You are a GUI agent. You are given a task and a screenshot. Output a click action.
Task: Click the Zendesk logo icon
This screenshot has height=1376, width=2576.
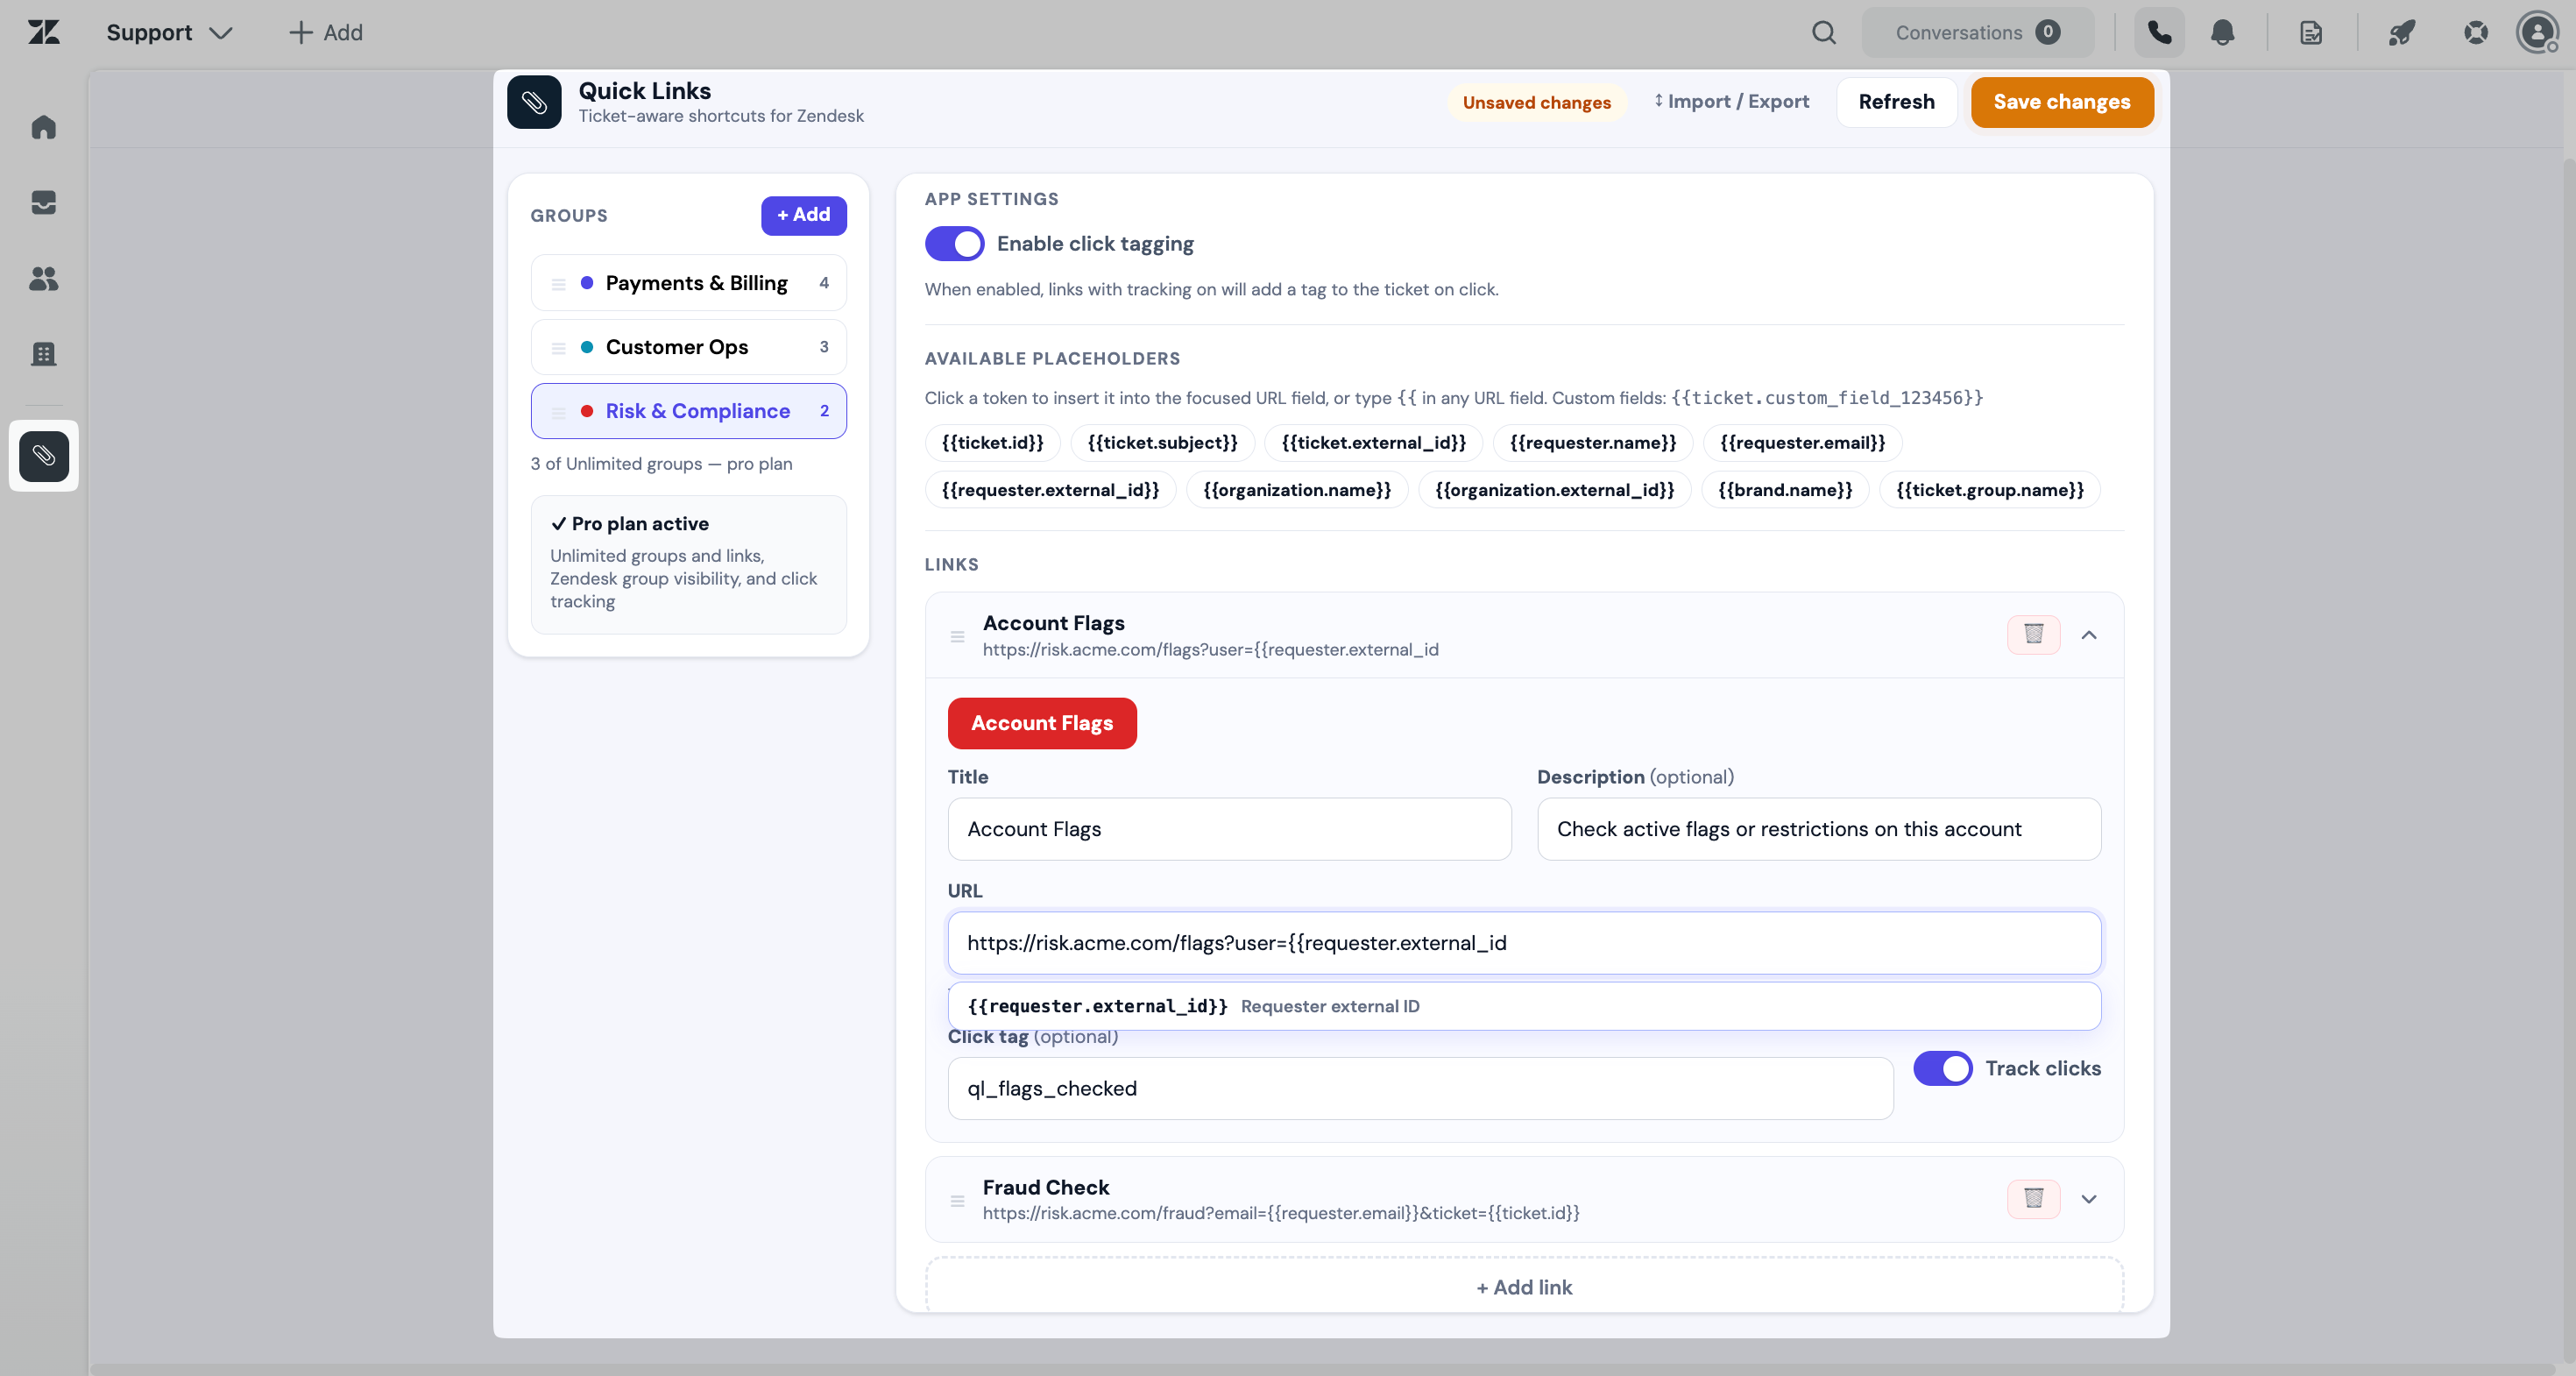[44, 32]
